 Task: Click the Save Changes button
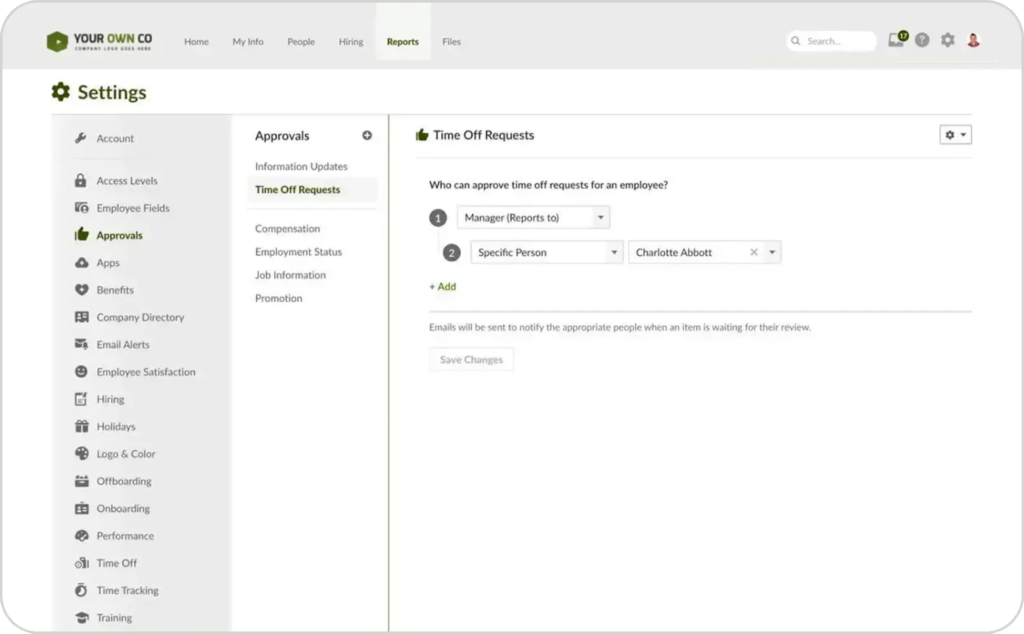471,360
